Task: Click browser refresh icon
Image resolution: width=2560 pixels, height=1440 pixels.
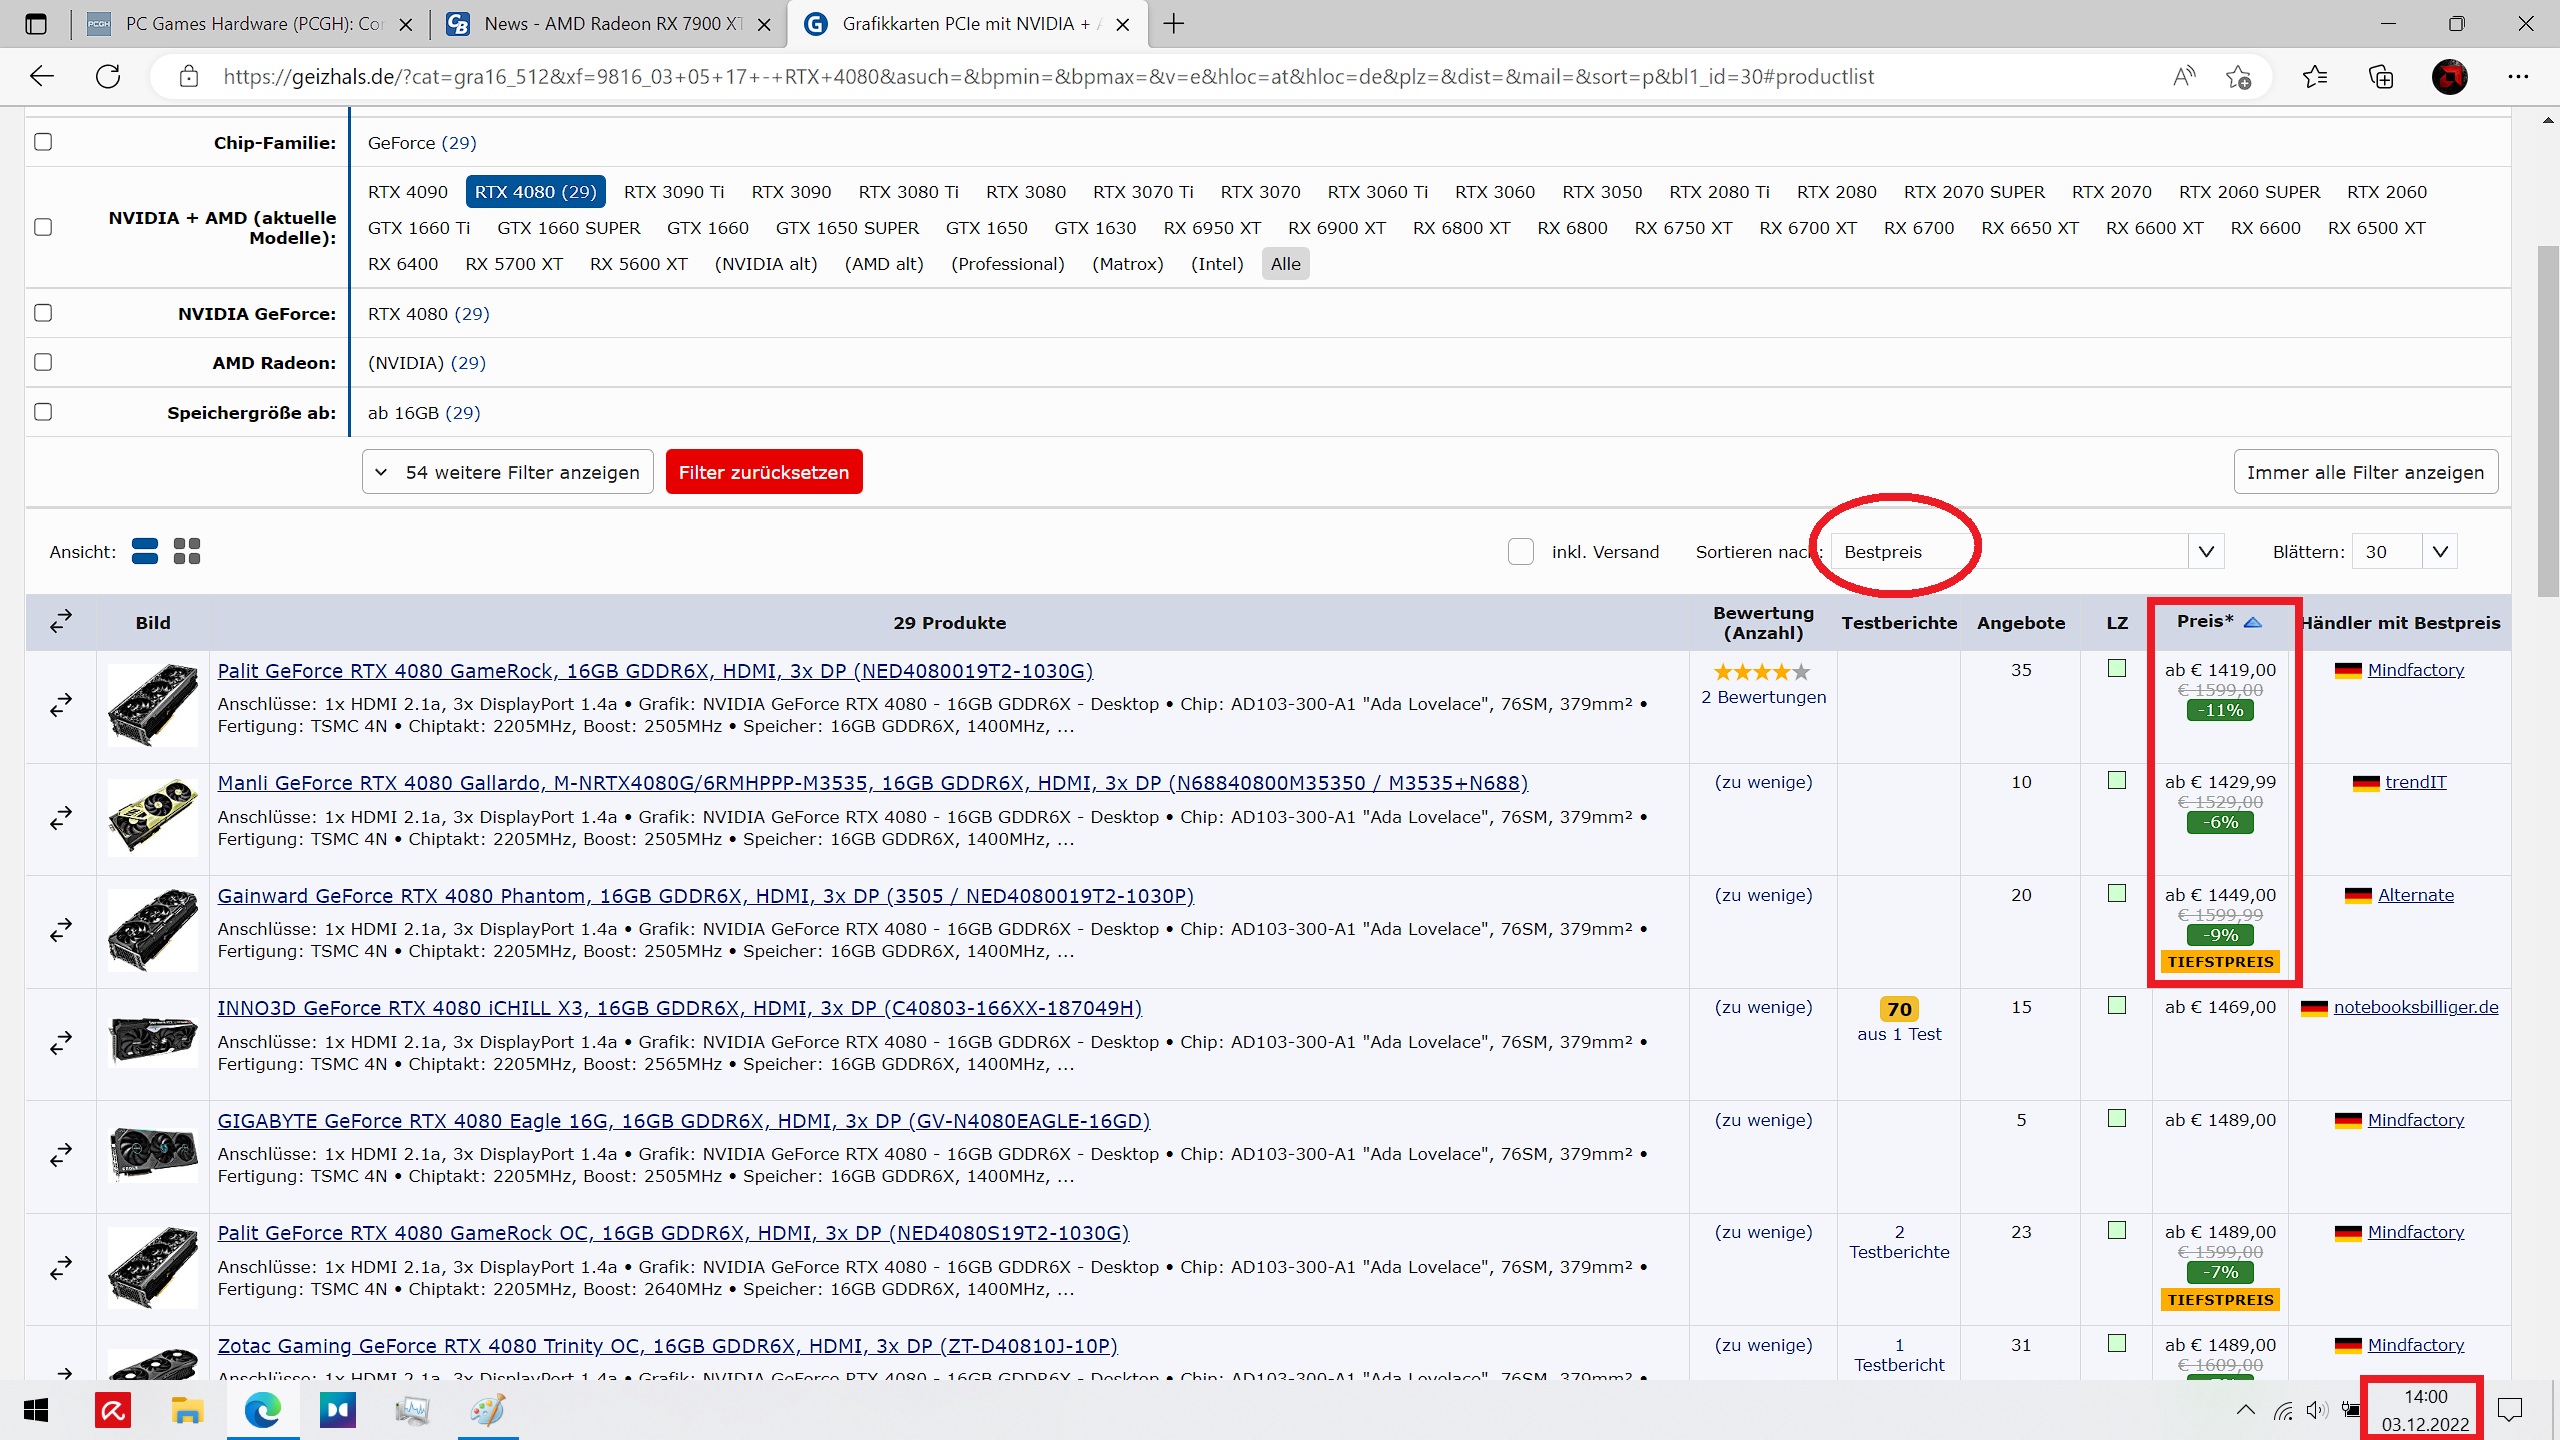Action: click(x=108, y=77)
